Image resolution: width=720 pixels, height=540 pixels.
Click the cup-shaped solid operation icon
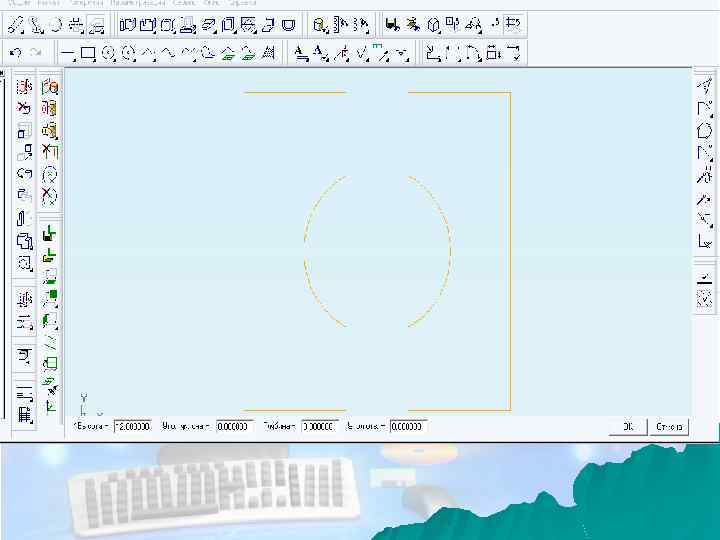tap(289, 25)
